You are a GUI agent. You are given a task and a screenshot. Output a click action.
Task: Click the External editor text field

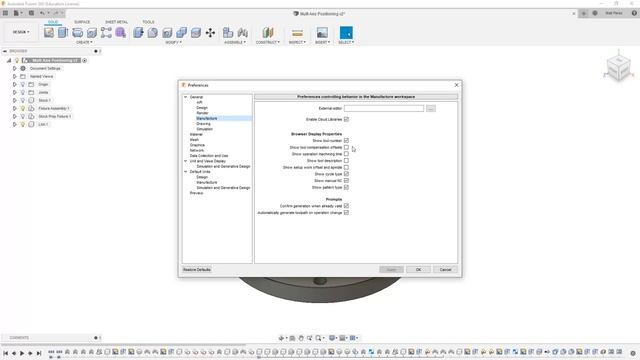click(384, 109)
